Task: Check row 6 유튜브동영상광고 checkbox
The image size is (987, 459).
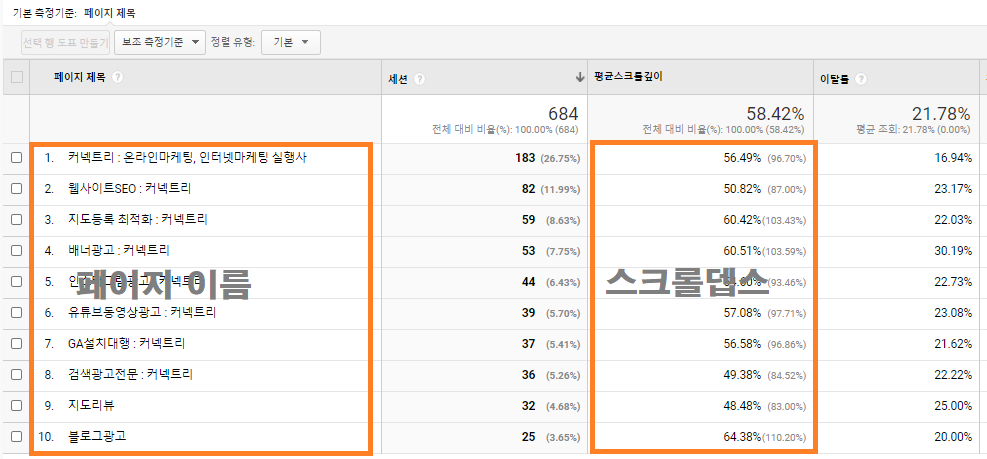Action: [x=16, y=312]
